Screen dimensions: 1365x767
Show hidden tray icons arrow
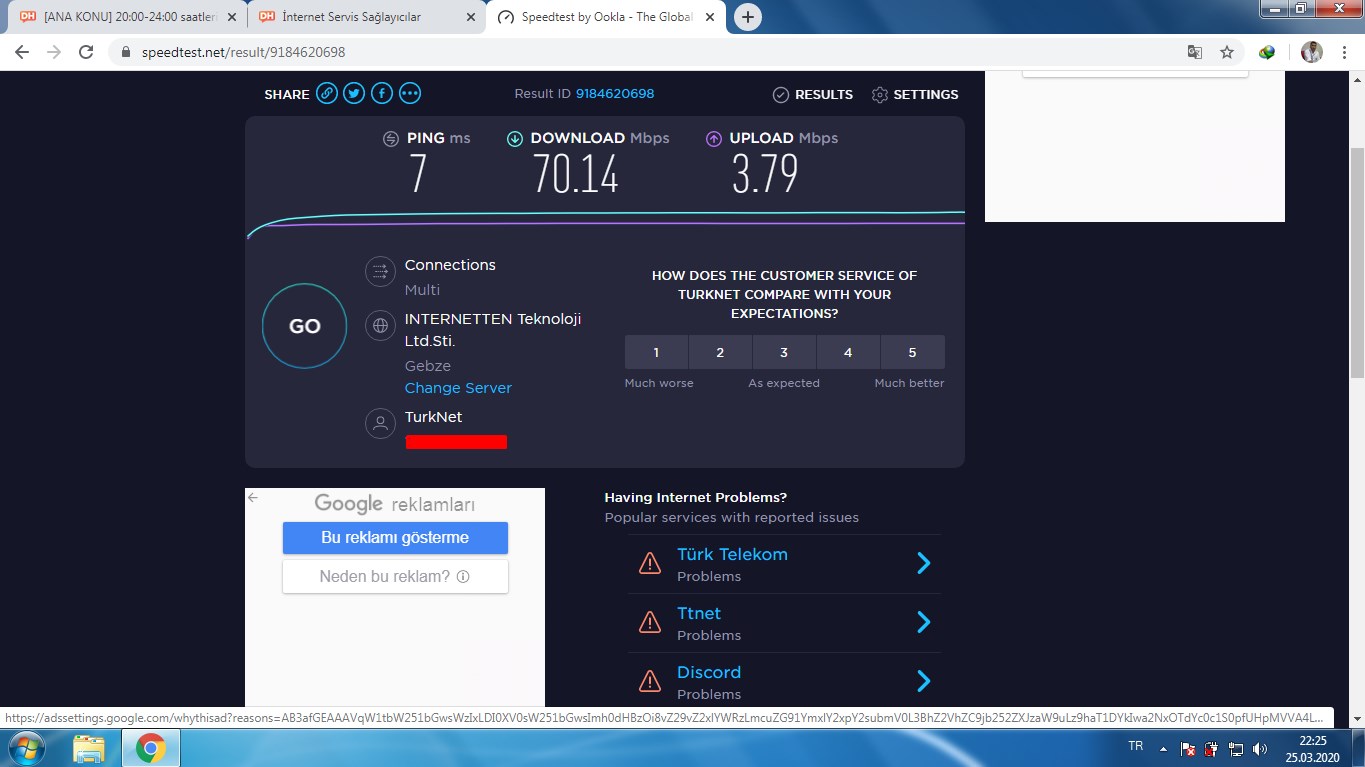point(1163,748)
